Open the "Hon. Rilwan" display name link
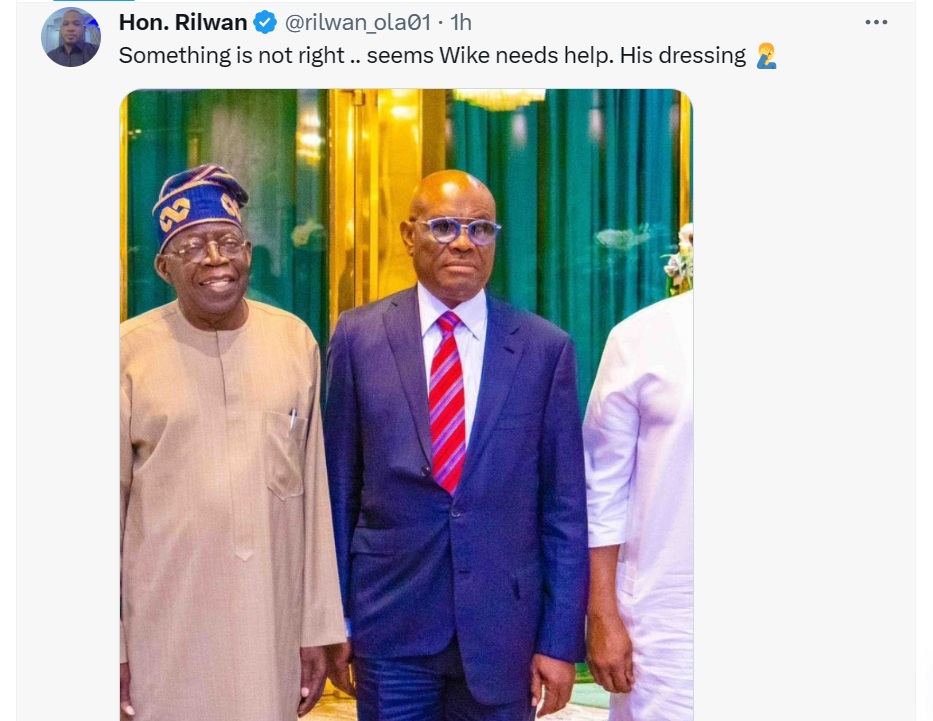Screen dimensions: 933x721 click(183, 22)
